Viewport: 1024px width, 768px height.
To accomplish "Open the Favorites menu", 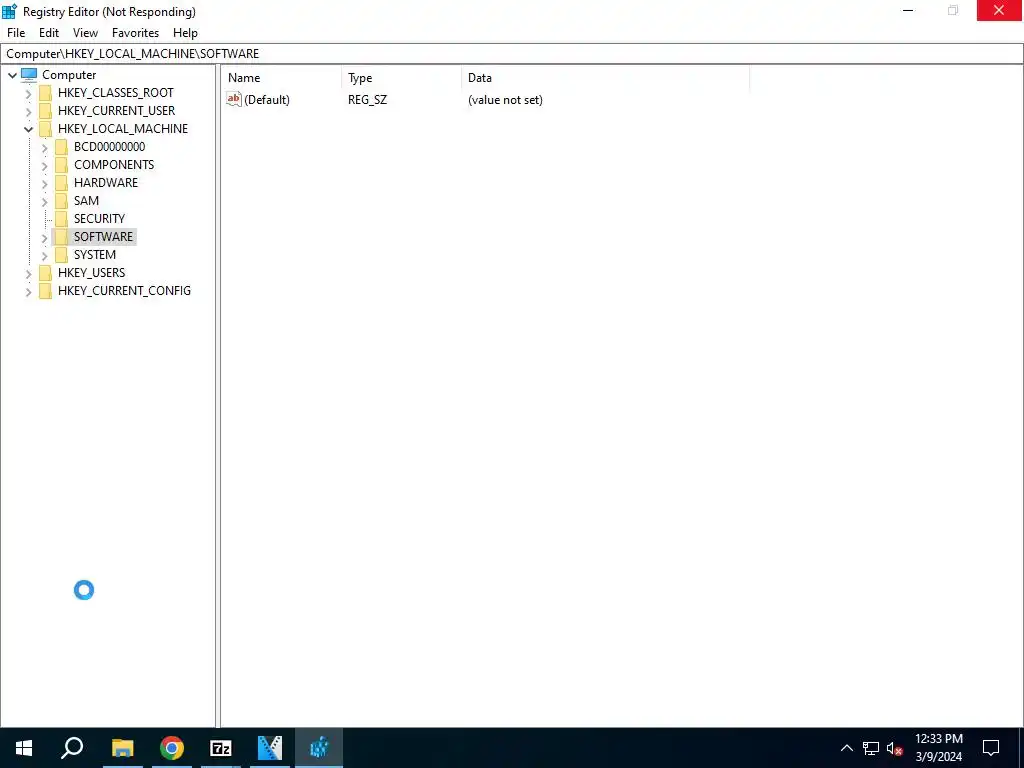I will click(x=135, y=33).
